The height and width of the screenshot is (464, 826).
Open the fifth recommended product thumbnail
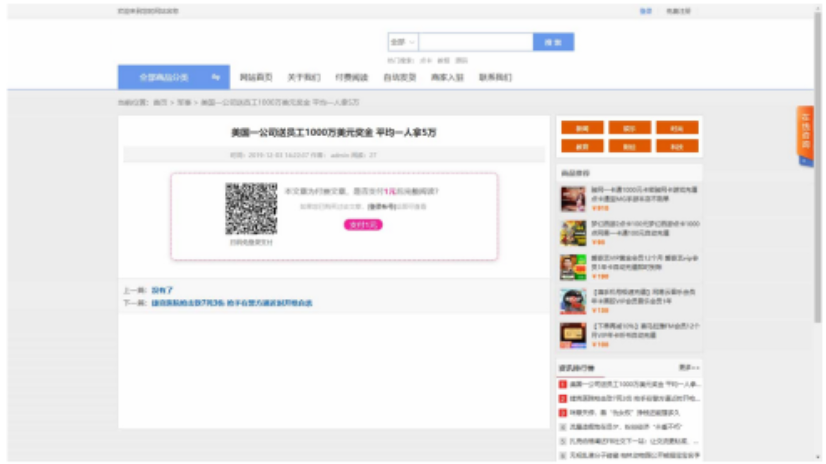(572, 335)
